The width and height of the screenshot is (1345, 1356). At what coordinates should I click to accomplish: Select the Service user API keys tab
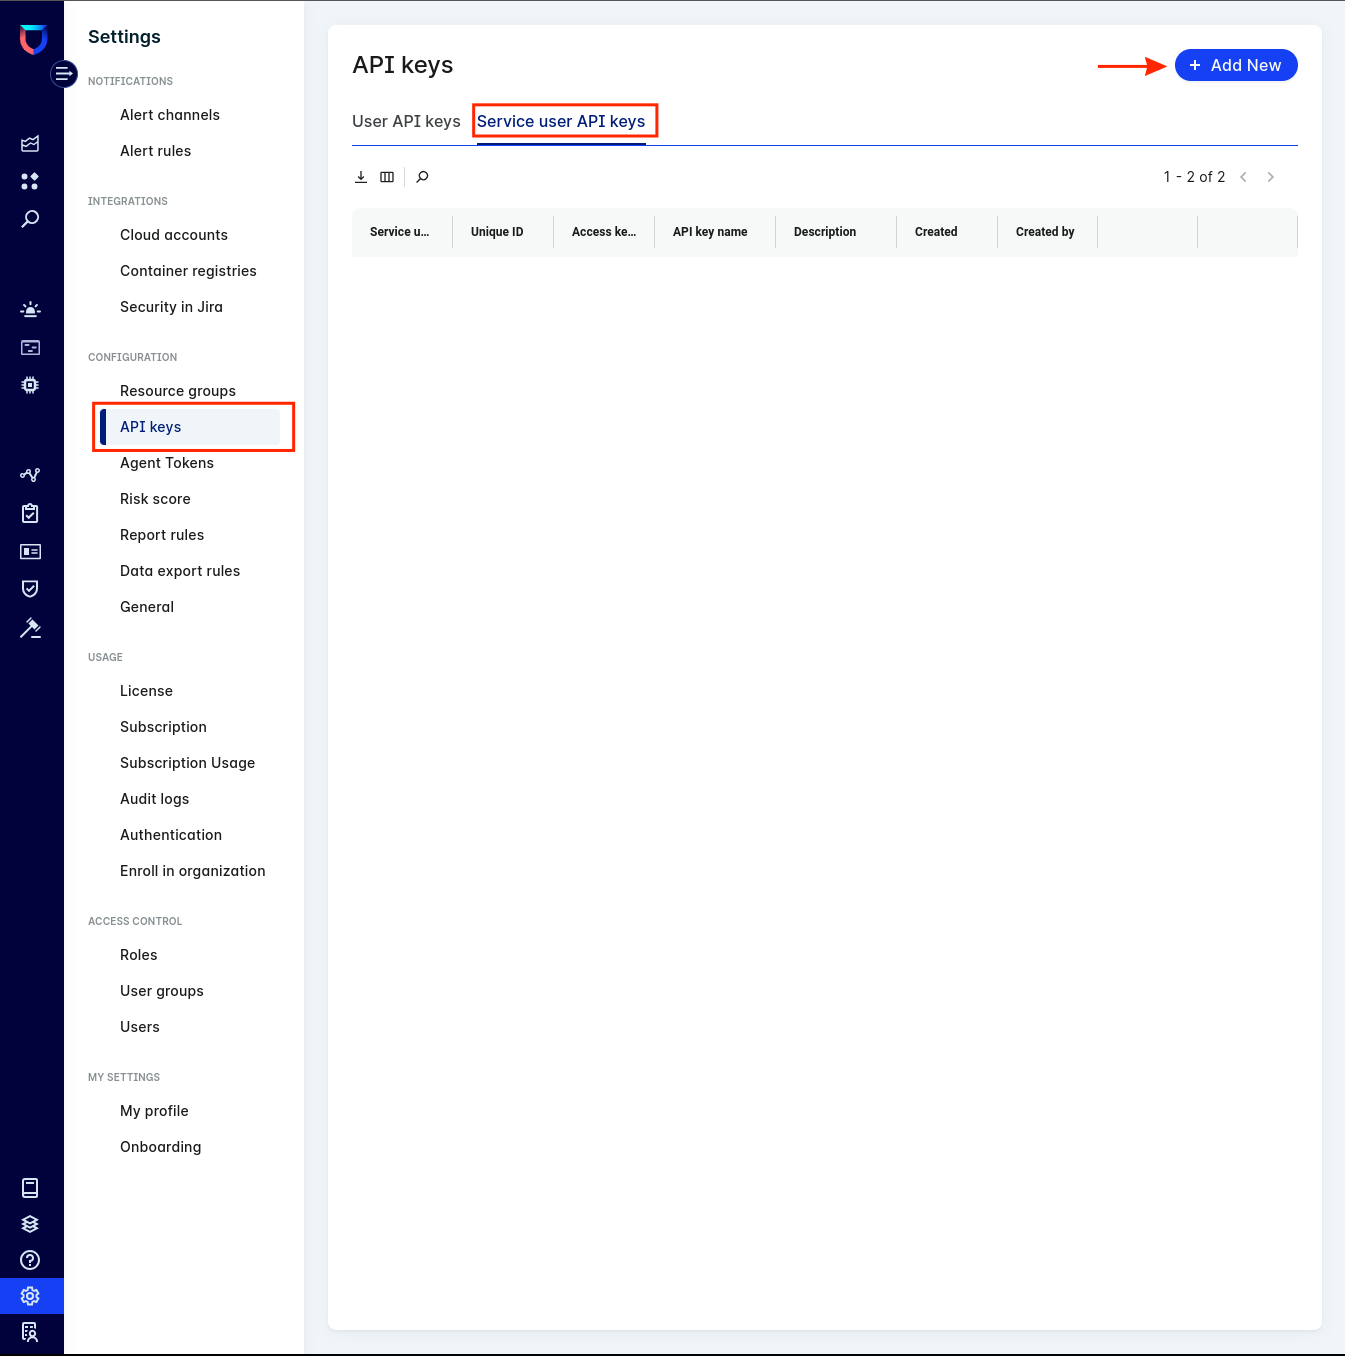pos(561,121)
